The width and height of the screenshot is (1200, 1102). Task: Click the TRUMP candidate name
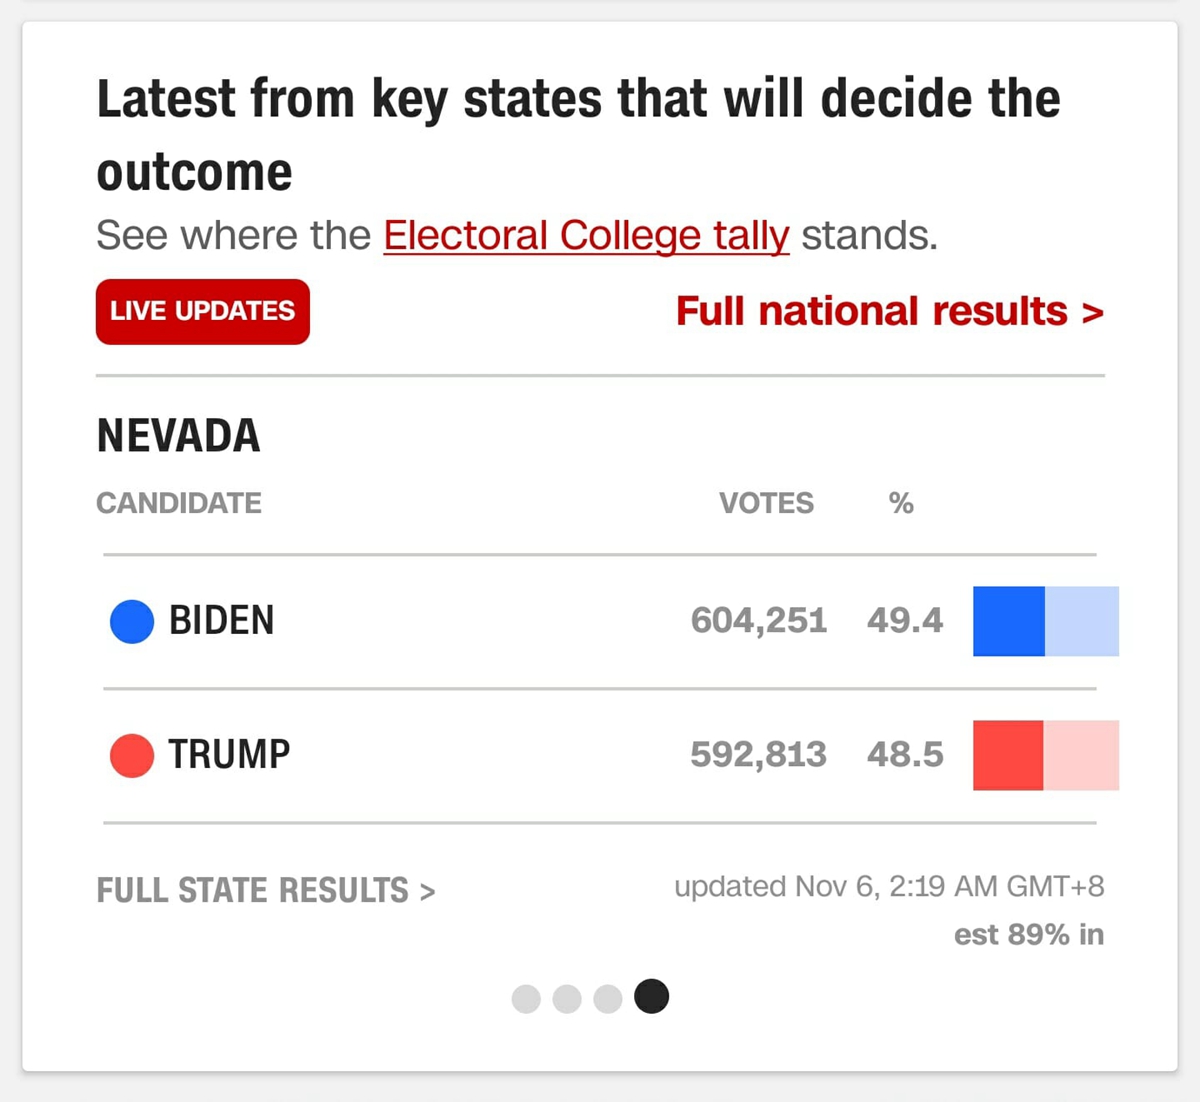click(x=229, y=754)
